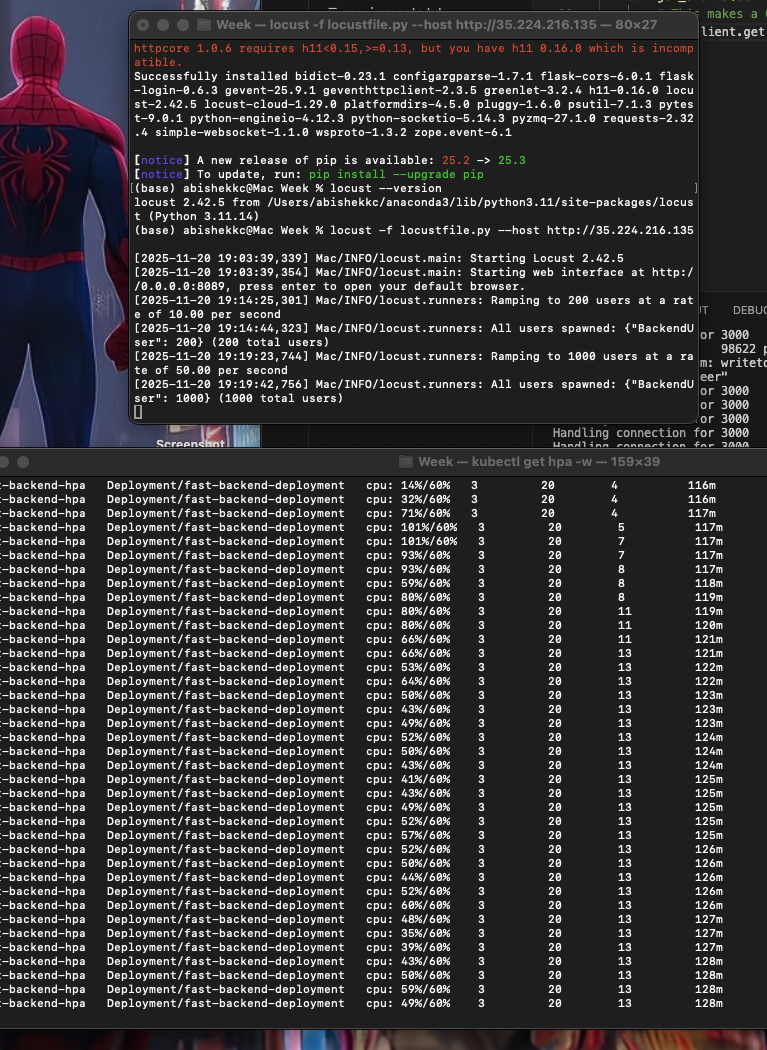Viewport: 767px width, 1050px height.
Task: Click the 'Starting web interface' log line
Action: click(x=414, y=279)
